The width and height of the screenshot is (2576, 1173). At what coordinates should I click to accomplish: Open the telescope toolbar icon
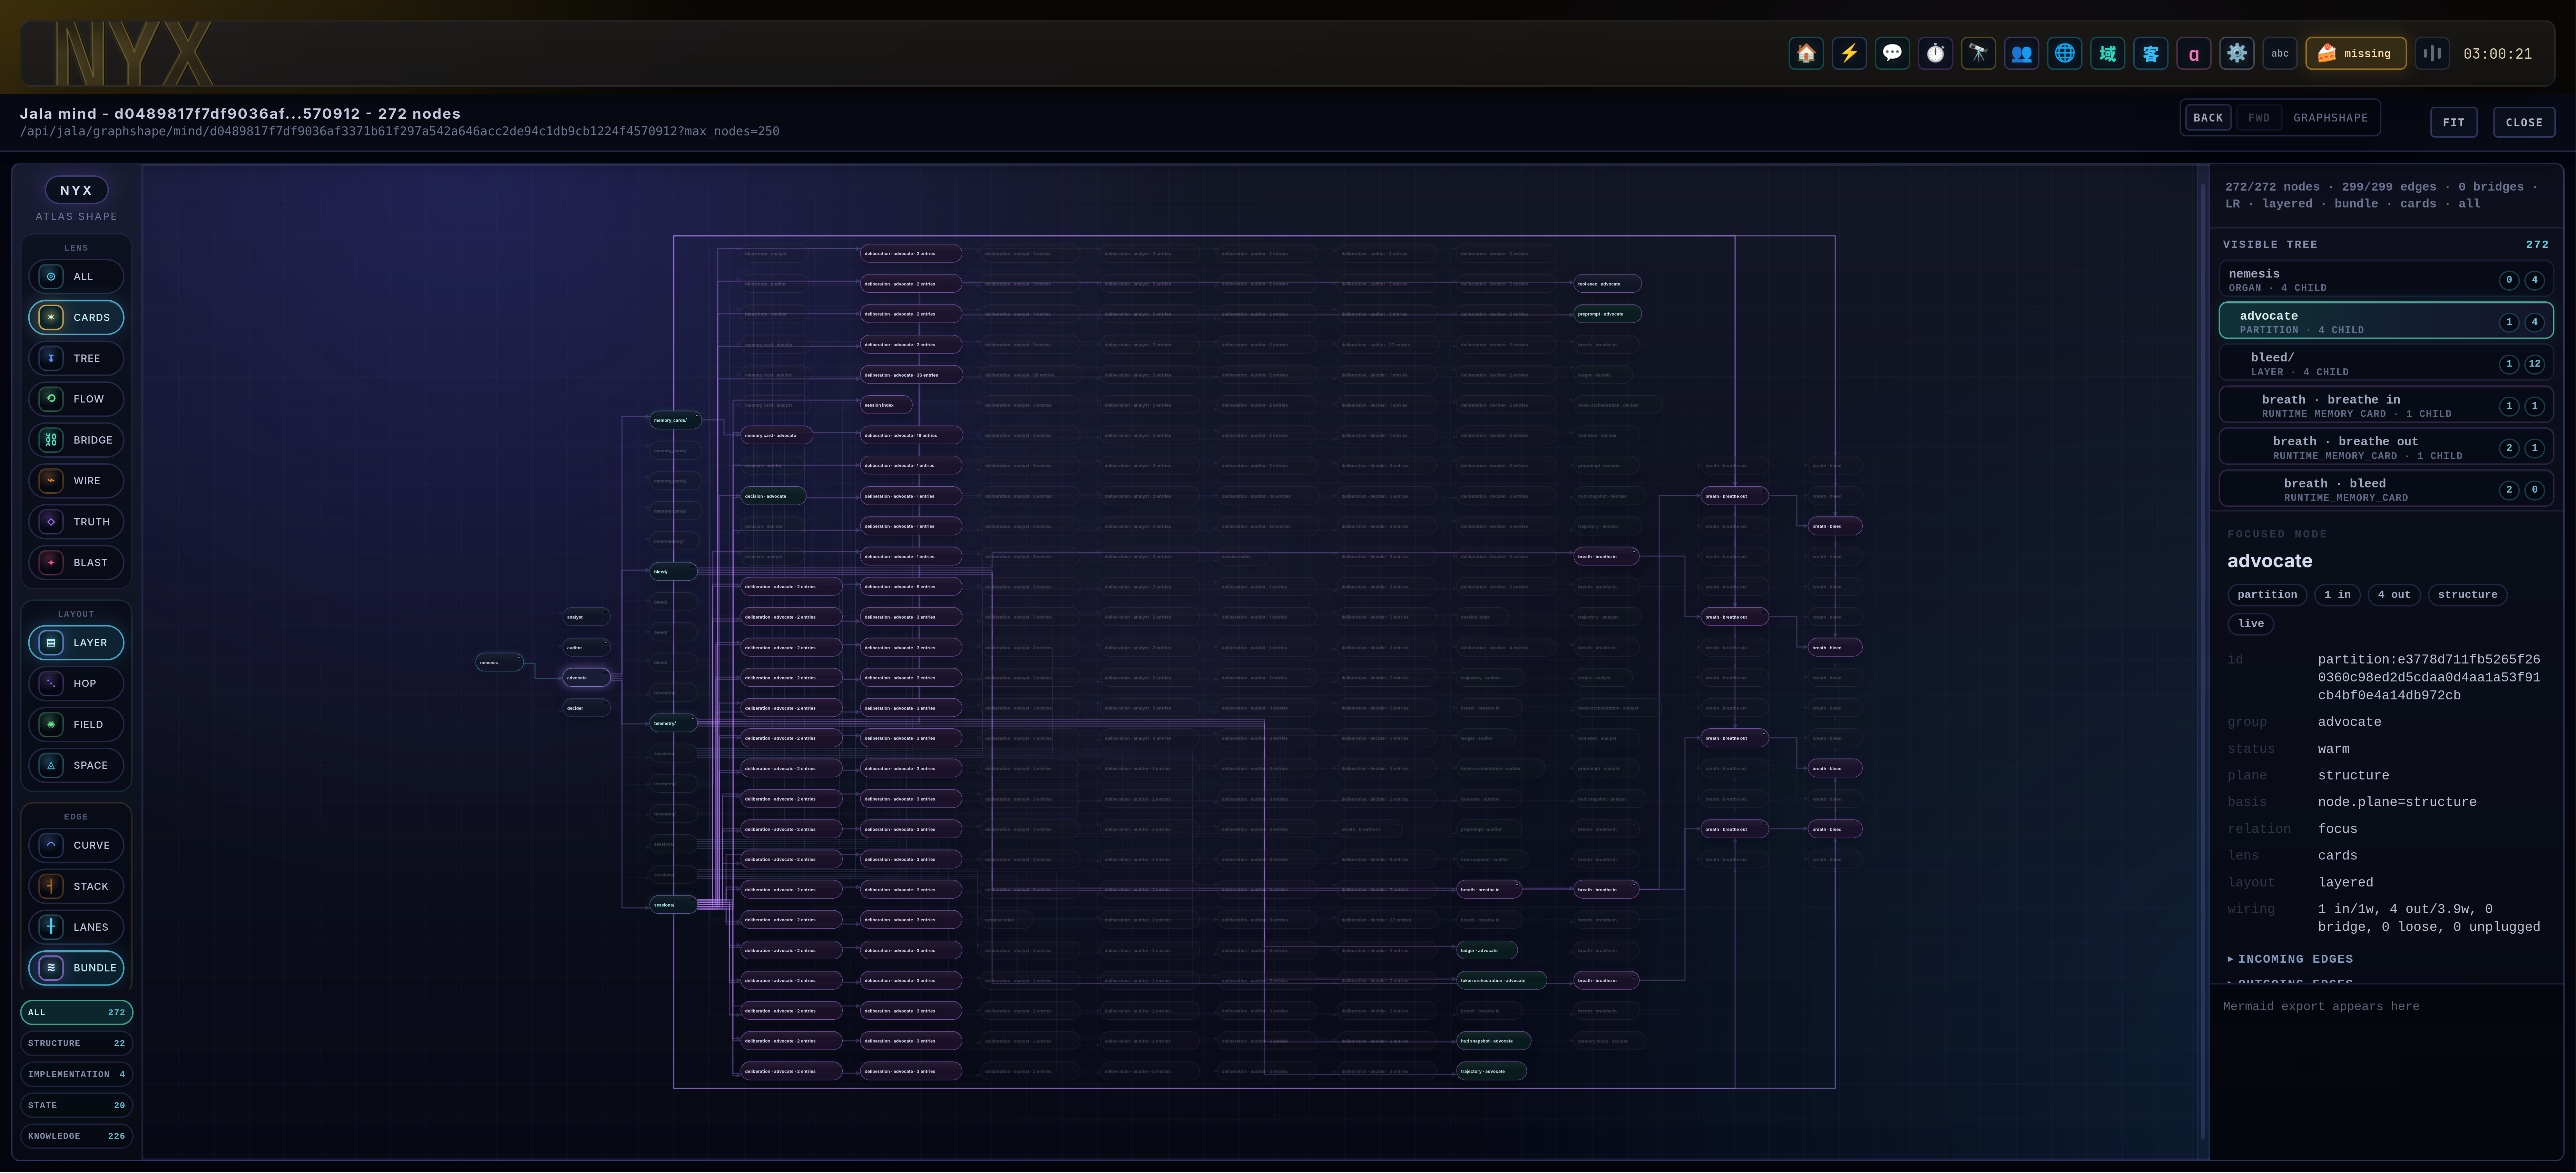[1978, 54]
